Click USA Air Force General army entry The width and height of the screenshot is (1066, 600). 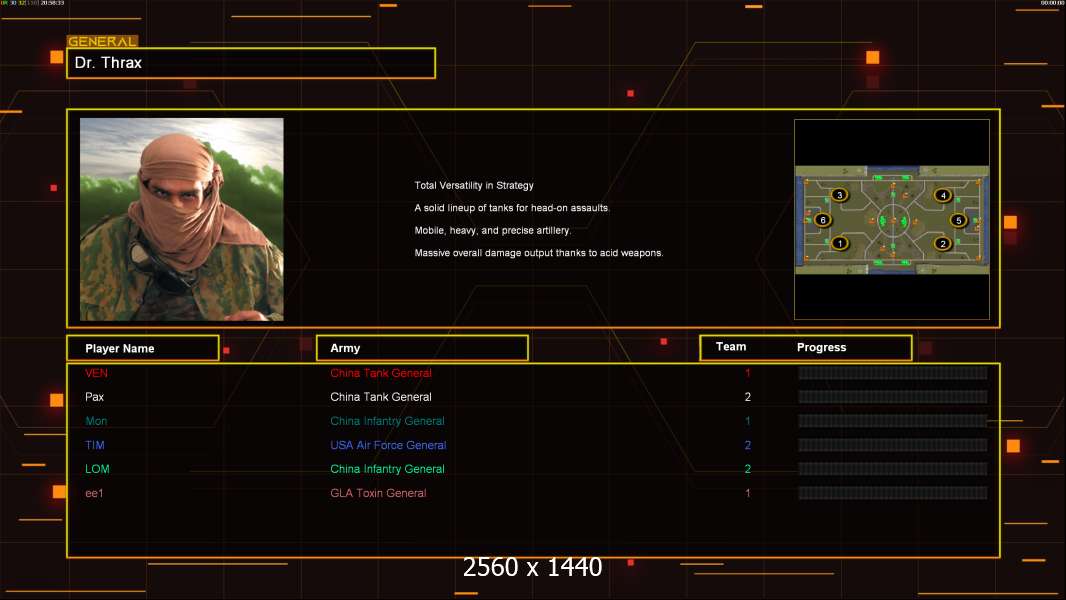coord(388,445)
